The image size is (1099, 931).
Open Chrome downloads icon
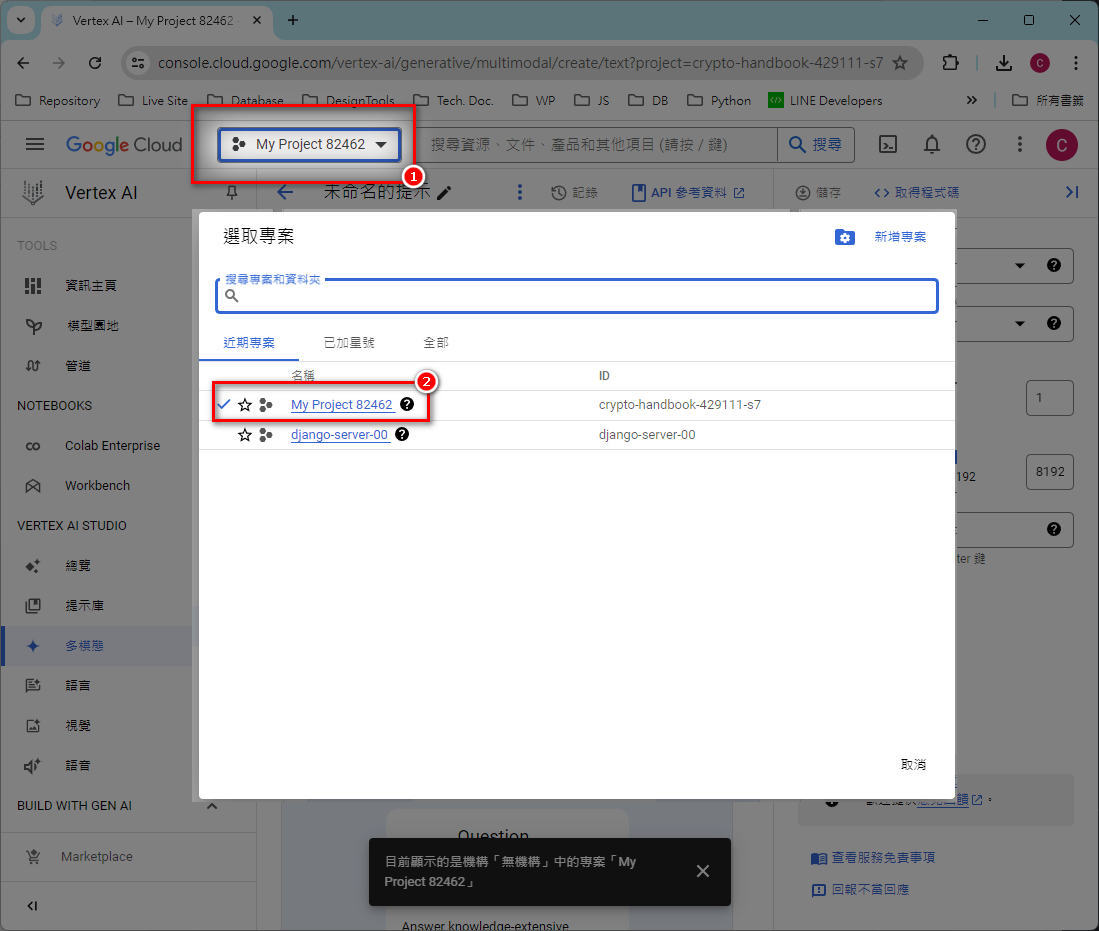[x=1004, y=63]
